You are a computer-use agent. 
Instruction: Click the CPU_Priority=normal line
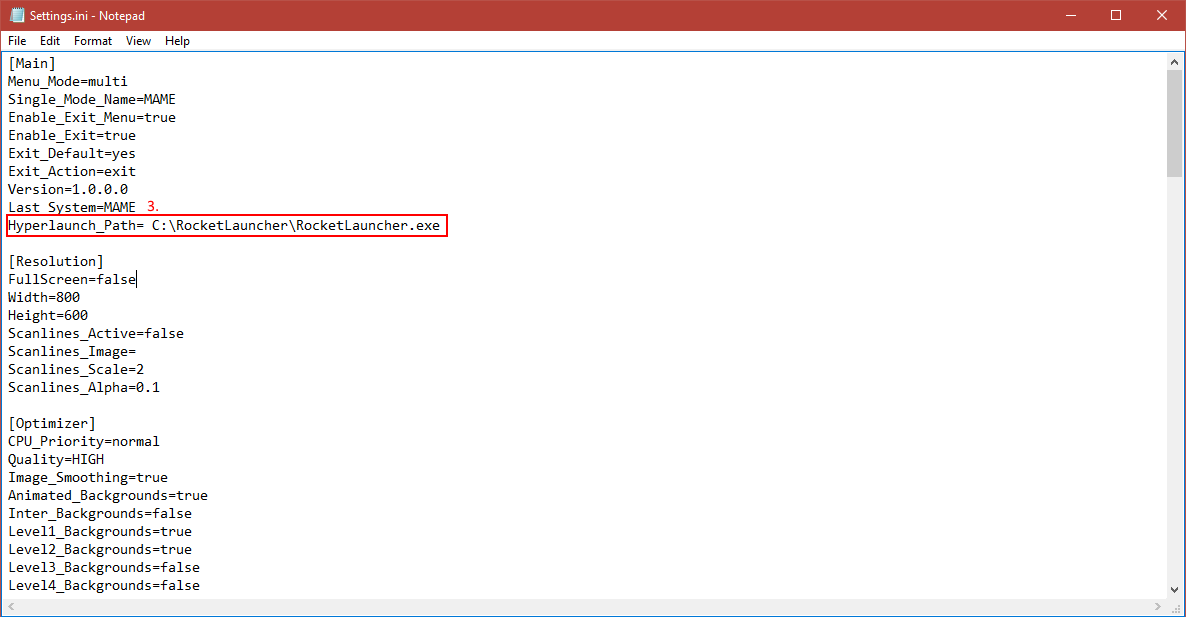[84, 442]
